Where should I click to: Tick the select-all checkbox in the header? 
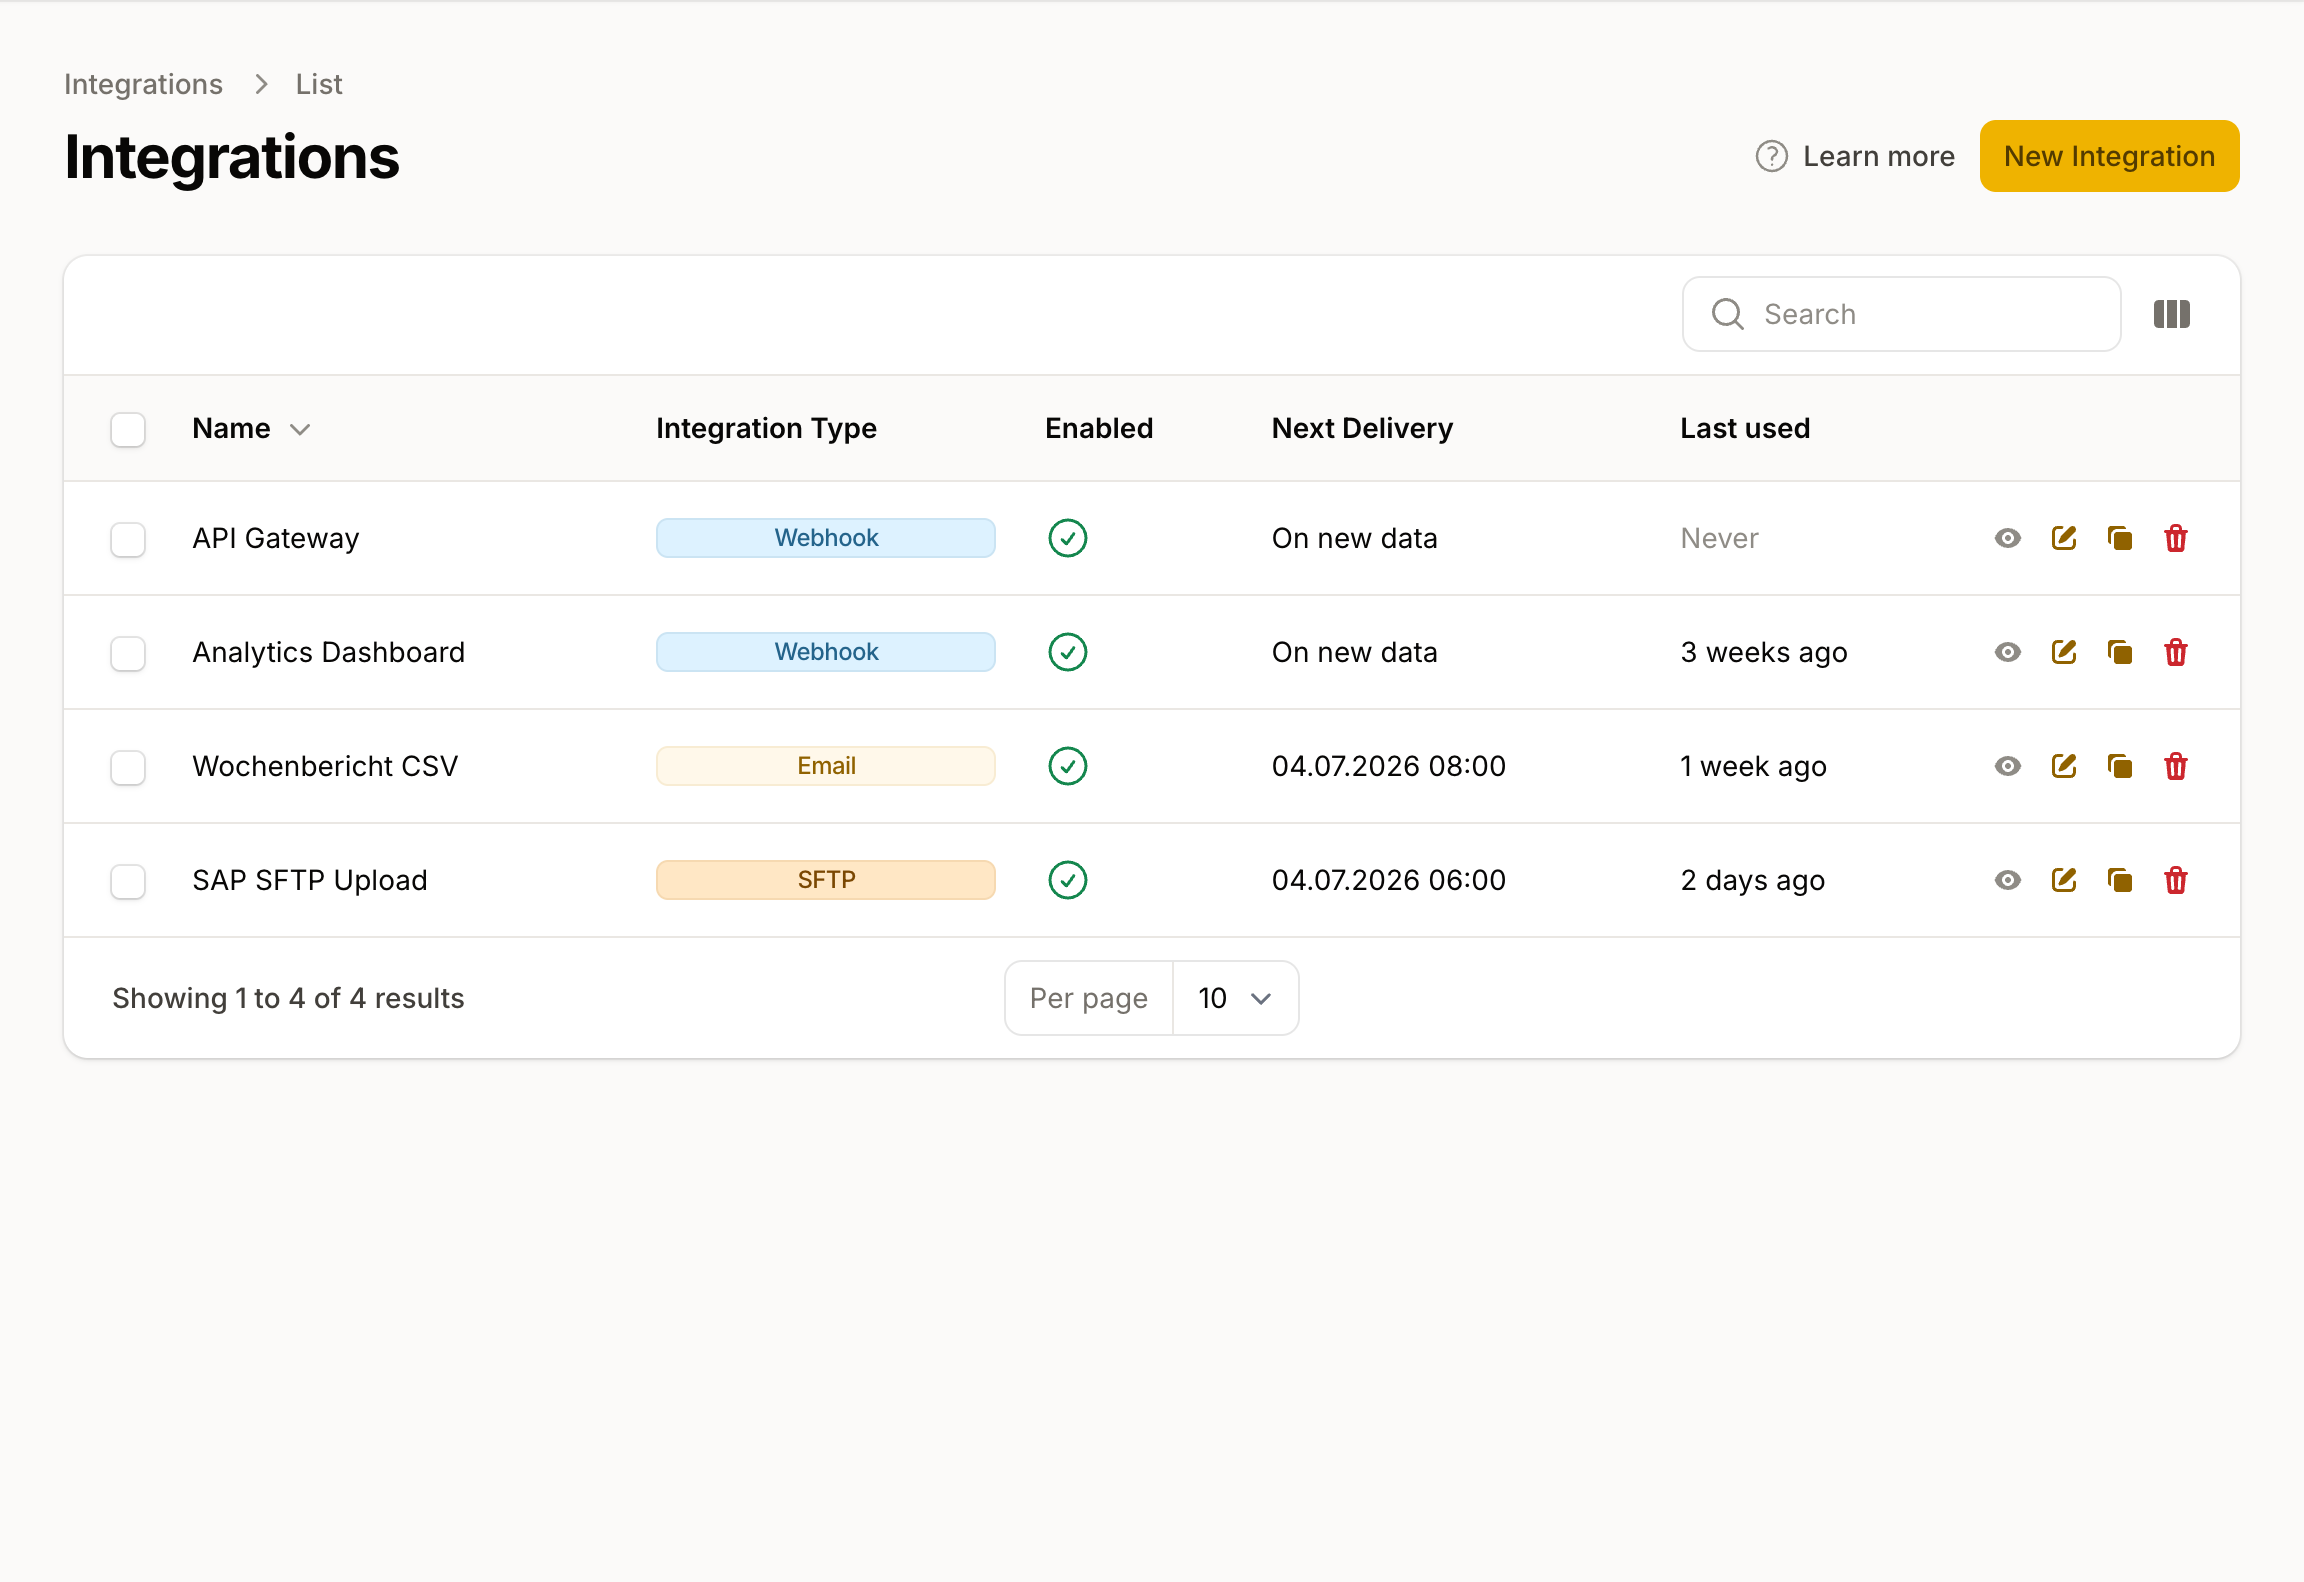click(128, 430)
